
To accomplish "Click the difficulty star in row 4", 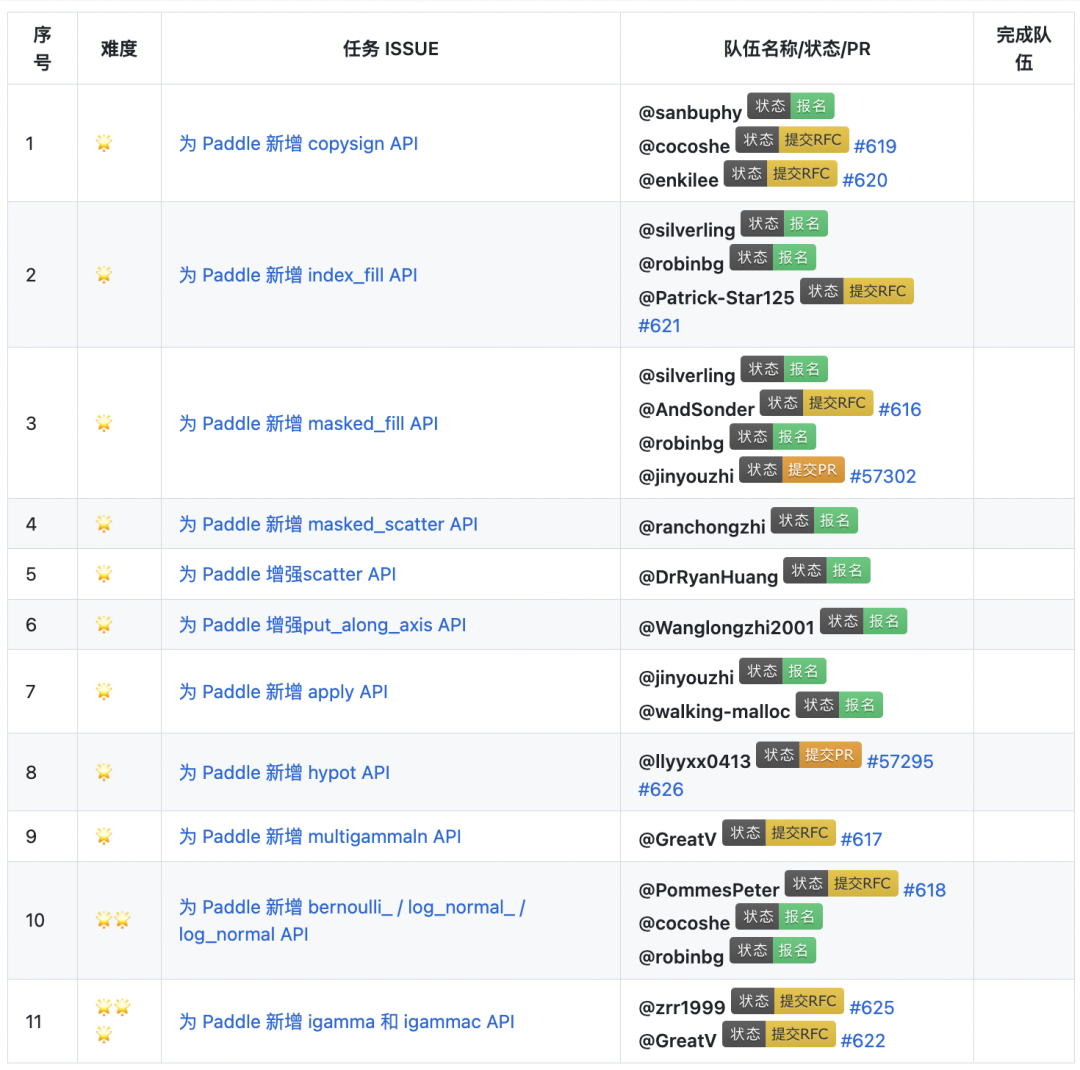I will click(x=104, y=523).
